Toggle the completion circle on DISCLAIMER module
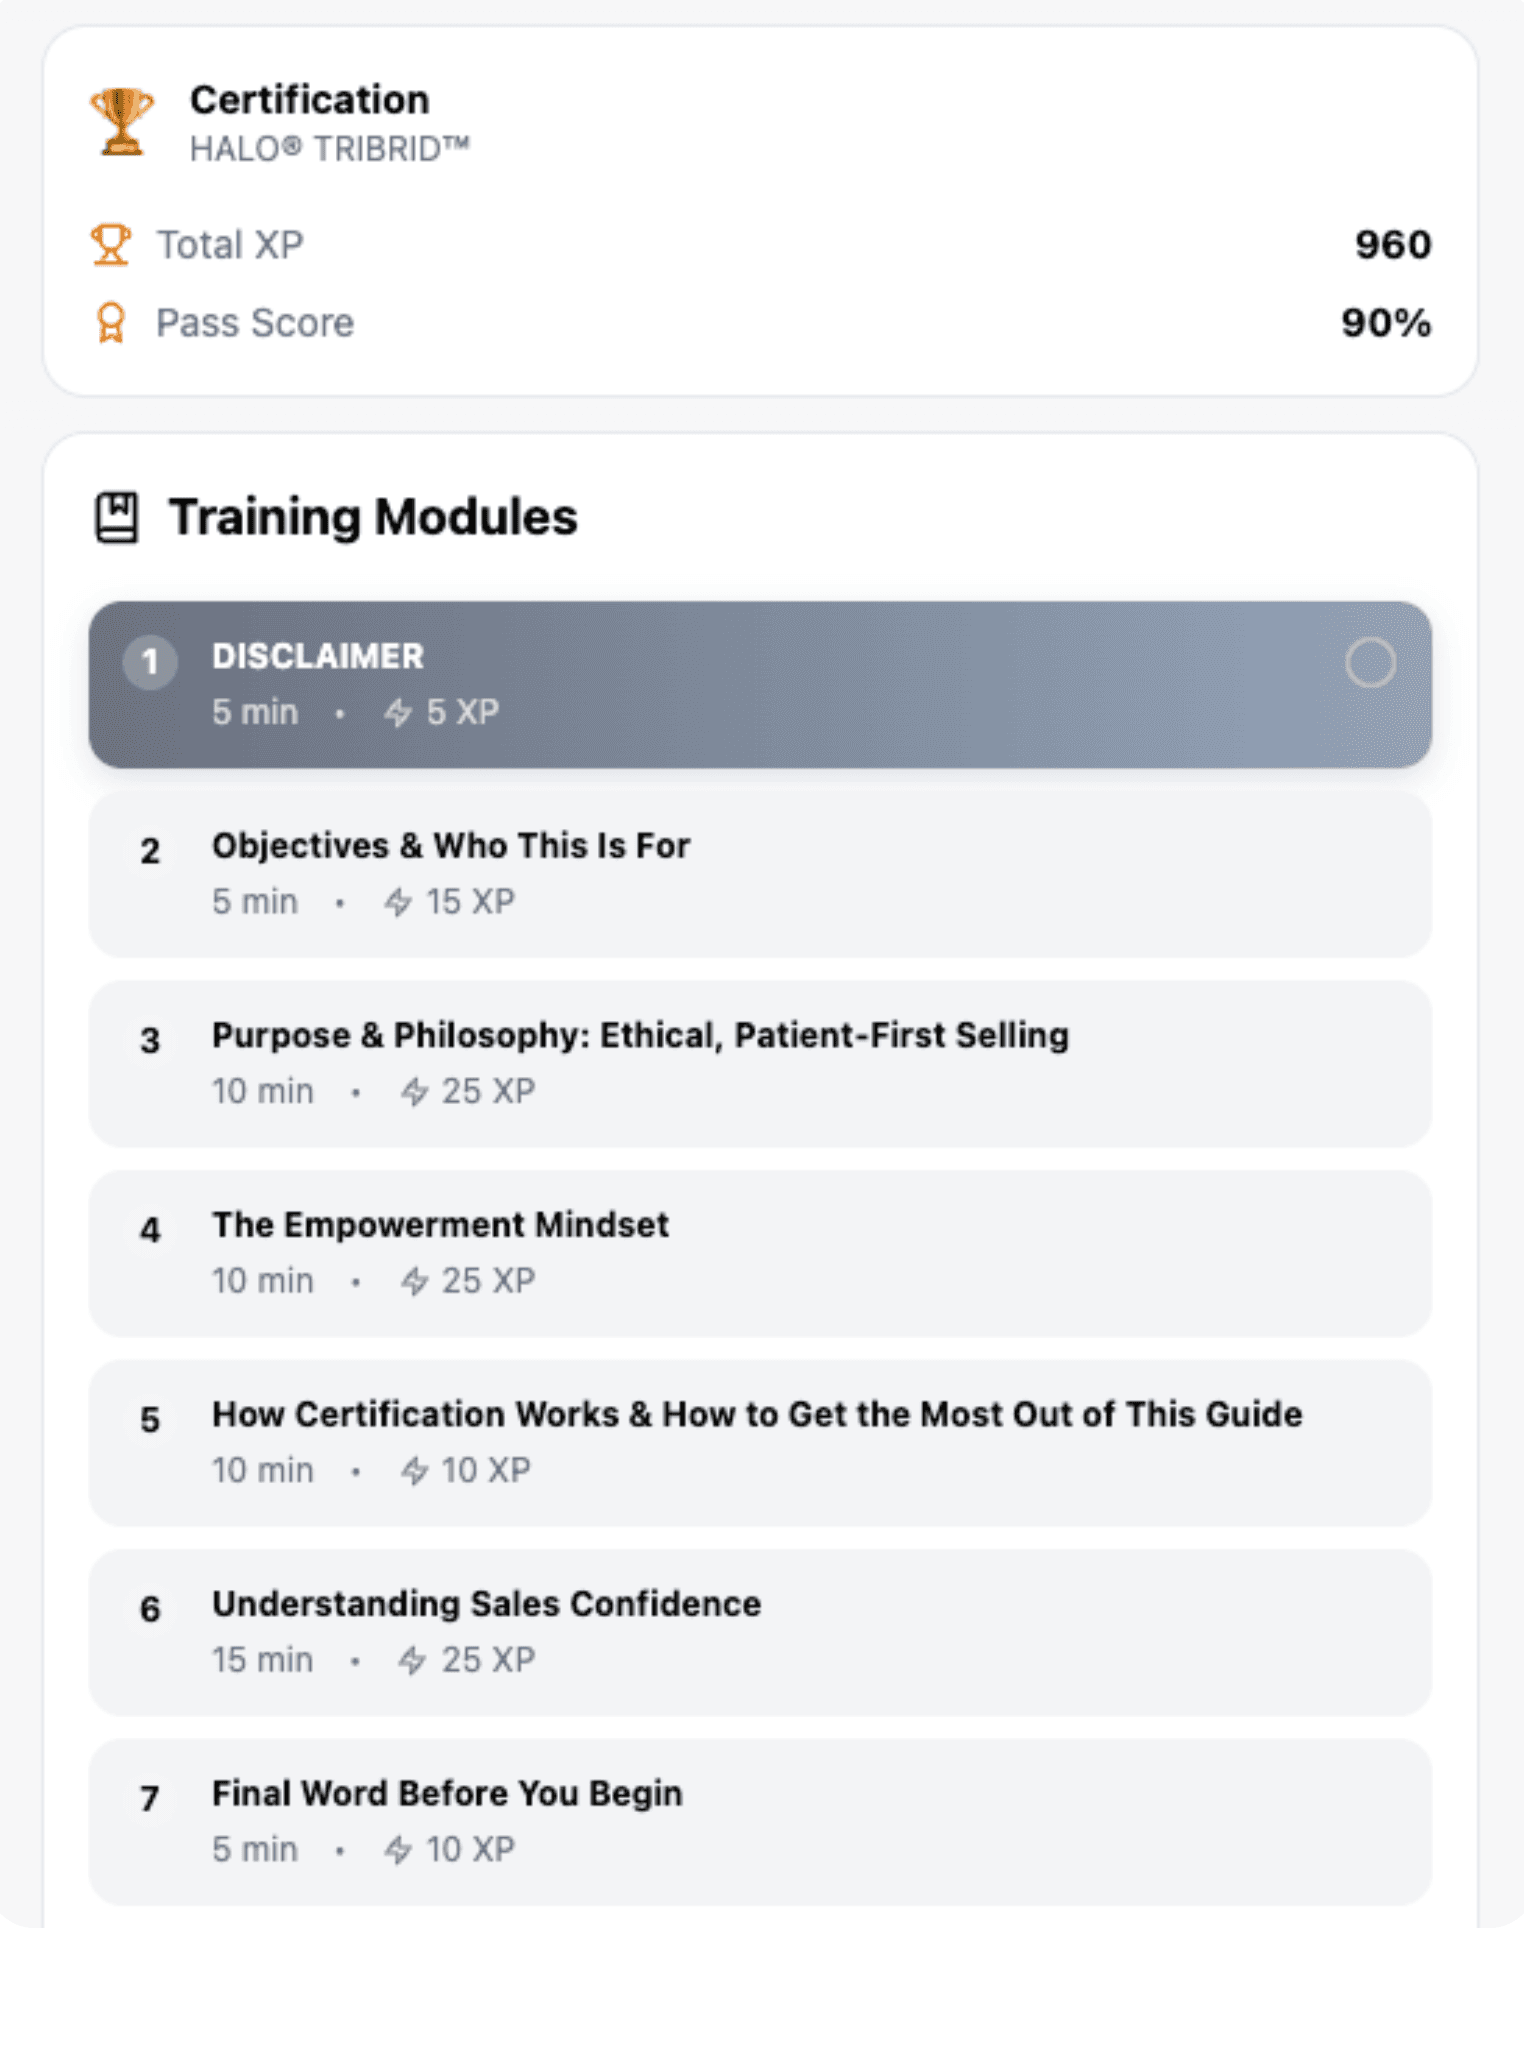This screenshot has height=2048, width=1524. (1371, 662)
